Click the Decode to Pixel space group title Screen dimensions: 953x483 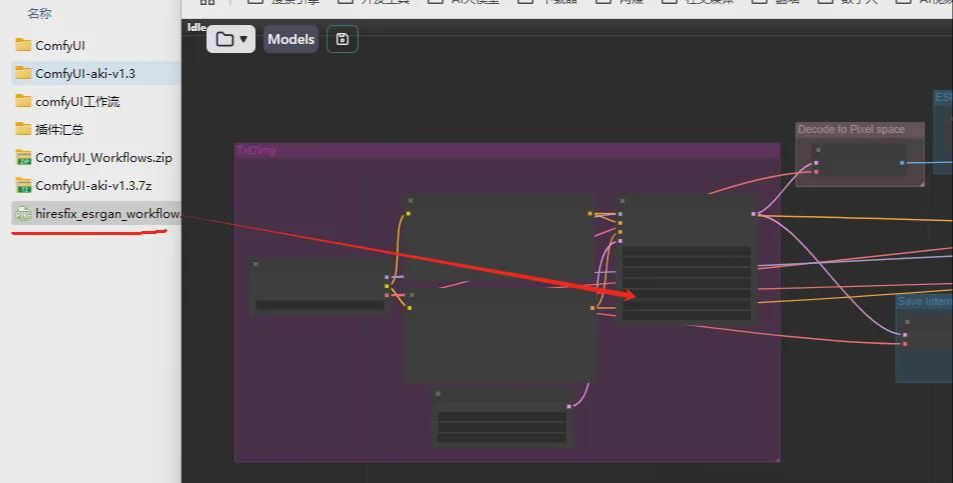pyautogui.click(x=851, y=129)
